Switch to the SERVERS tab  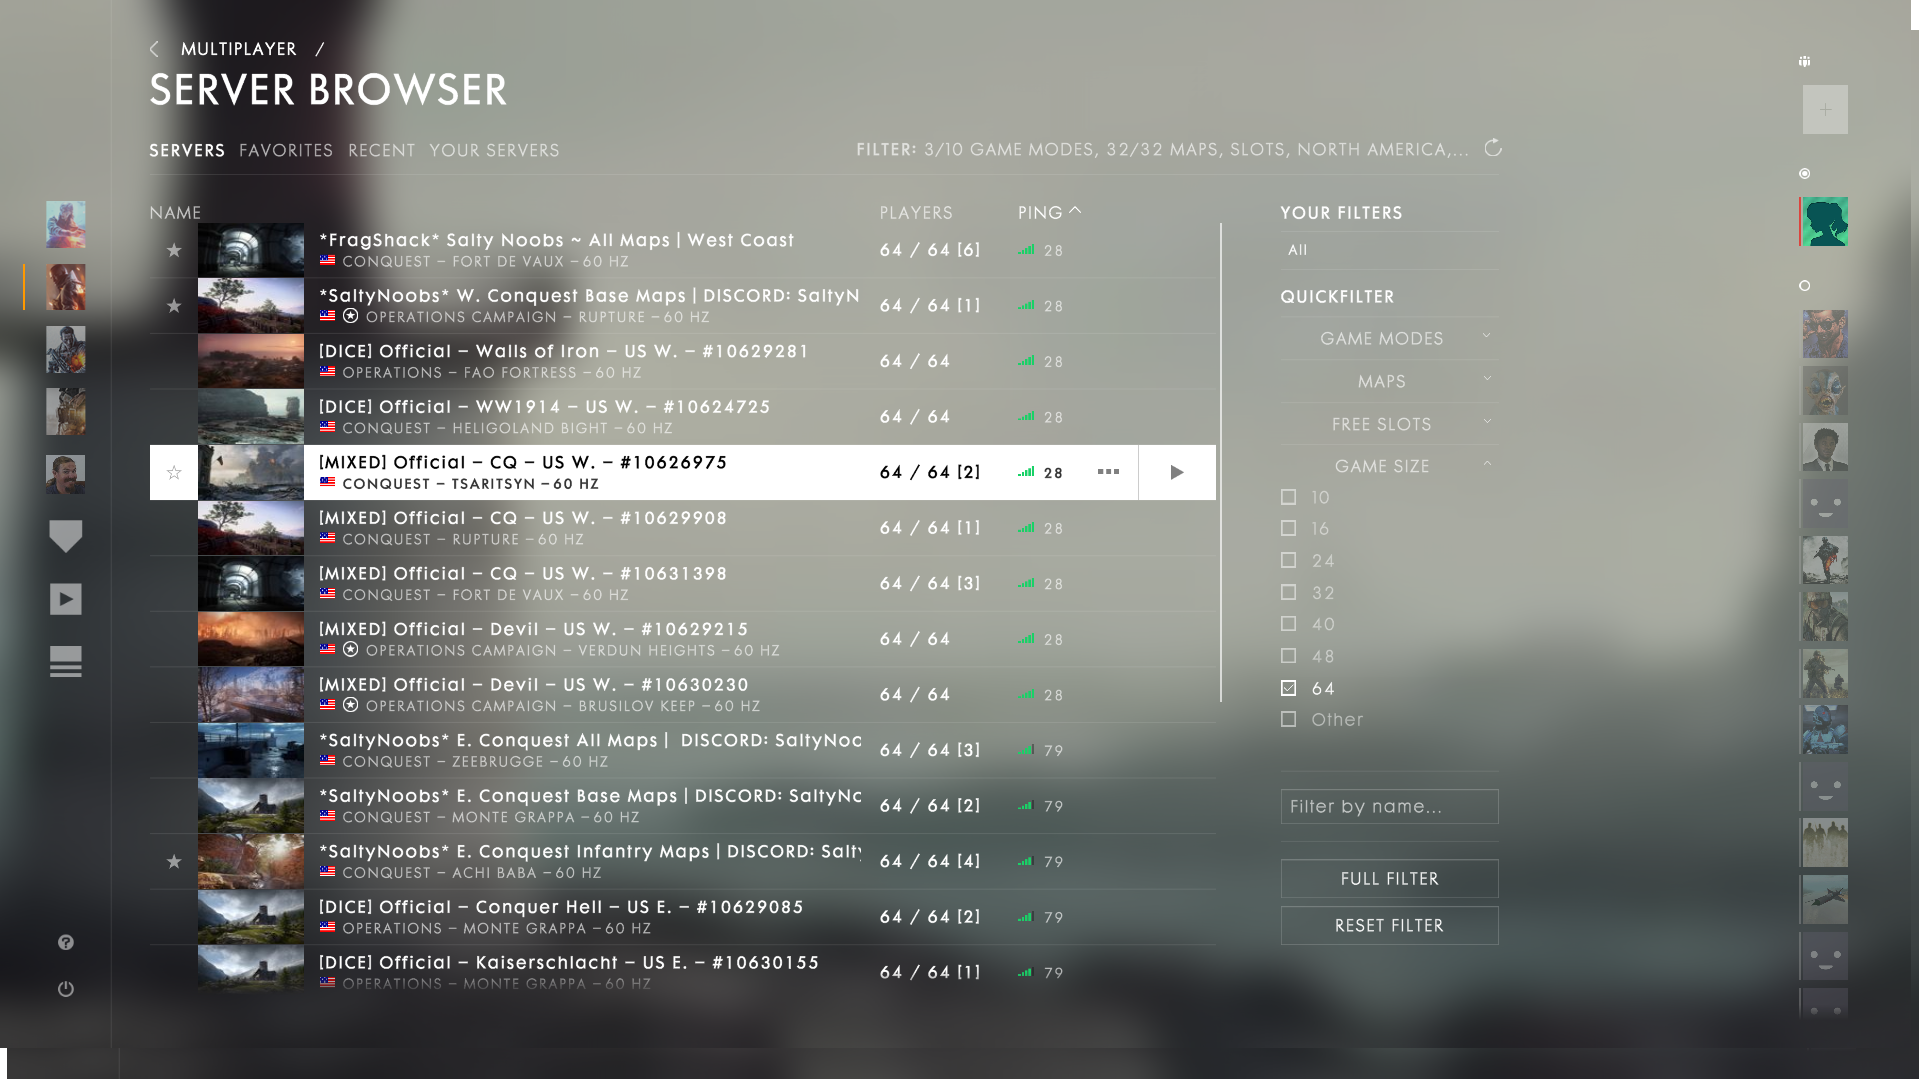click(x=187, y=150)
